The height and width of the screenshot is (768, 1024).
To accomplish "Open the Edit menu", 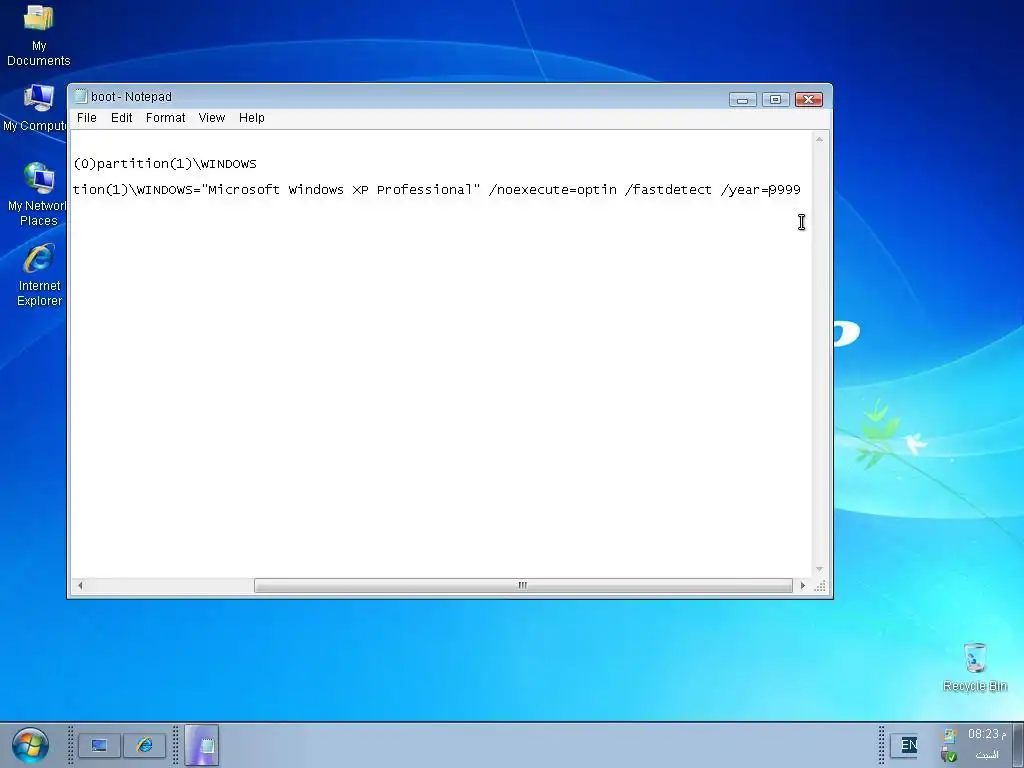I will pos(121,118).
